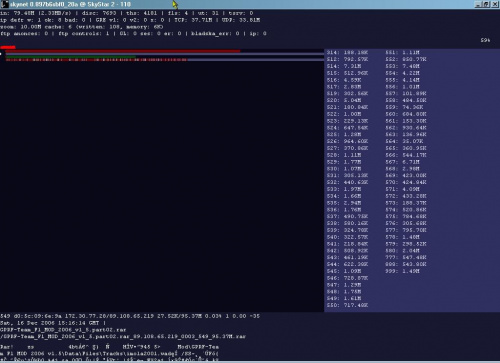Click row '555: 4.14M'
Screen dimensions: 500x363
coord(402,80)
